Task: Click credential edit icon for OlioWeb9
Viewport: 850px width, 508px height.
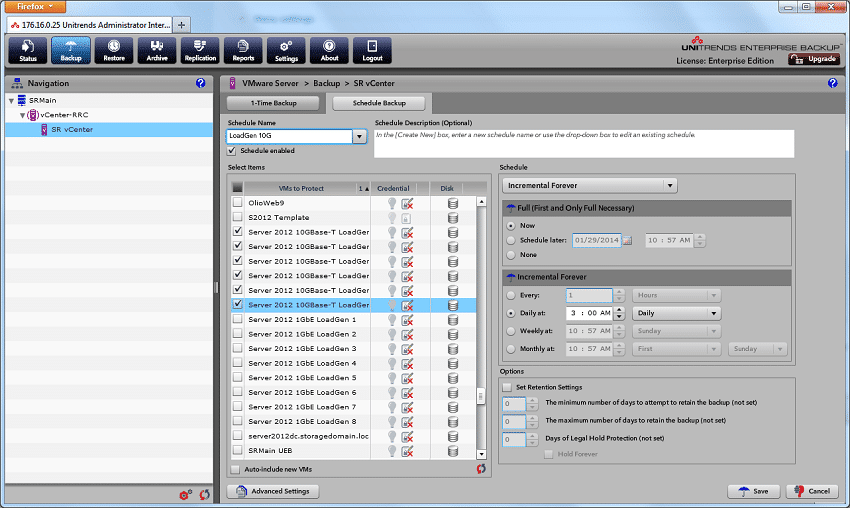Action: [x=407, y=203]
